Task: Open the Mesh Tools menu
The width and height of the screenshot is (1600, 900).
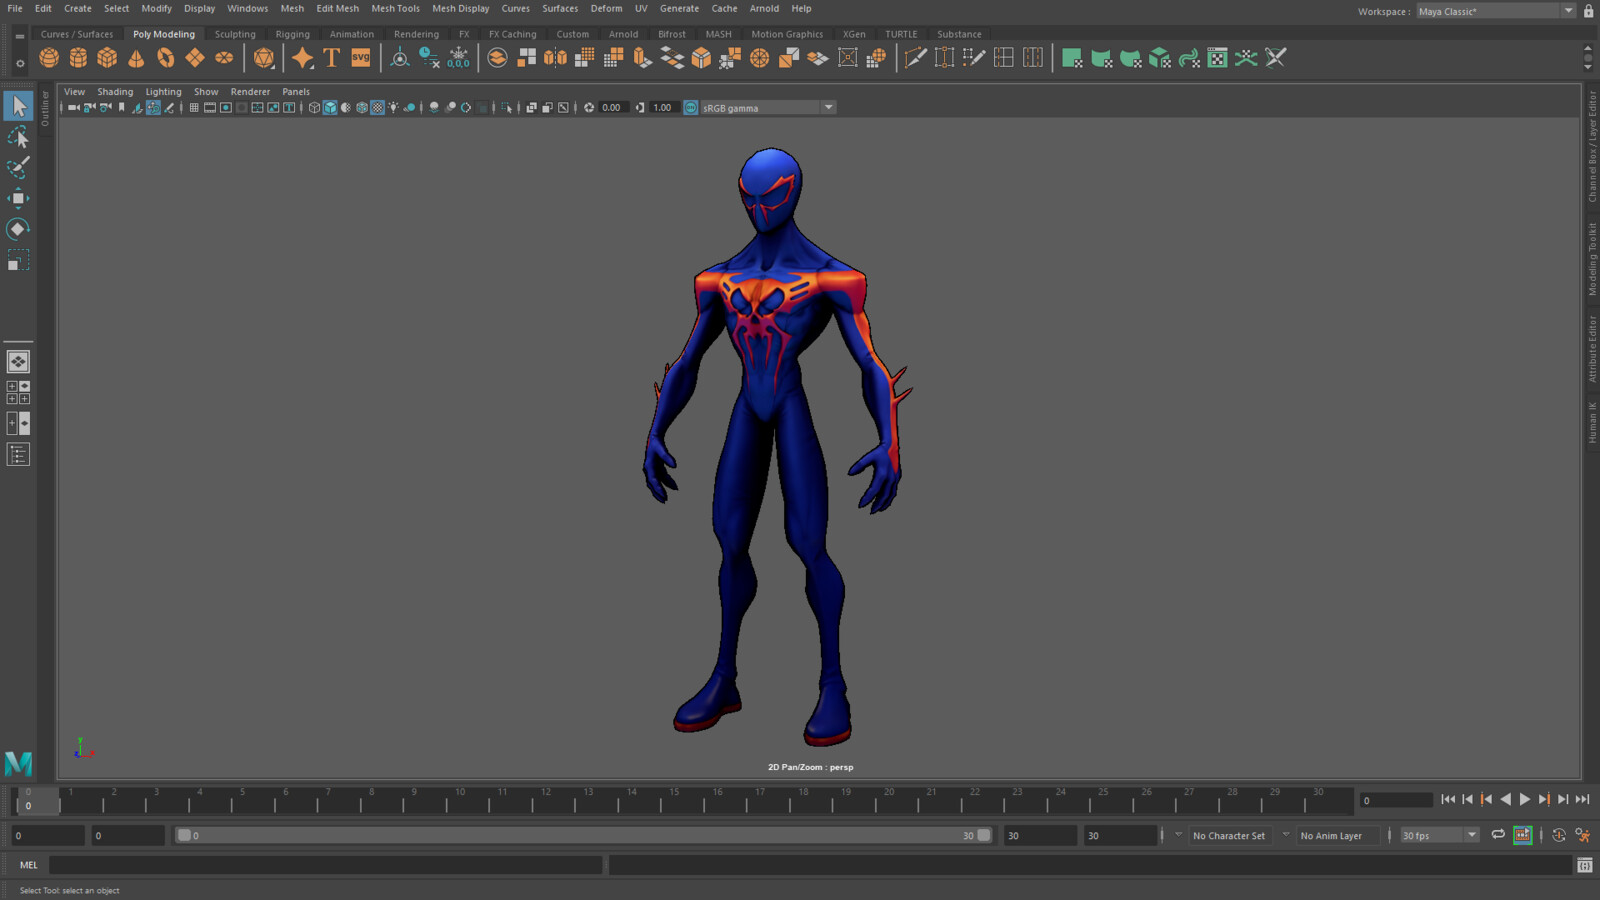Action: tap(395, 8)
